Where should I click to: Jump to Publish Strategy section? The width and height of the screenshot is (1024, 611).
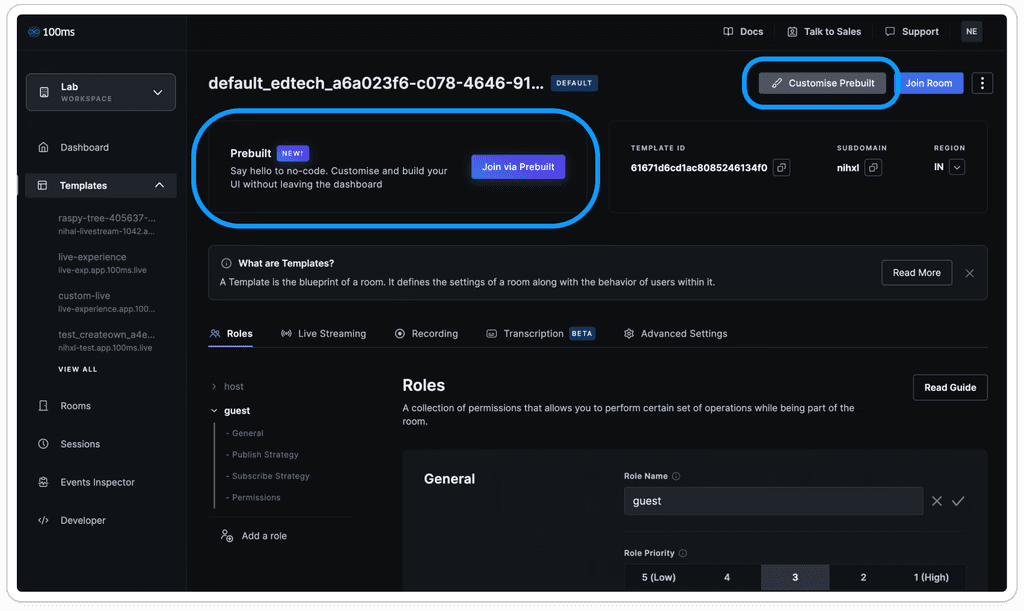tap(263, 455)
